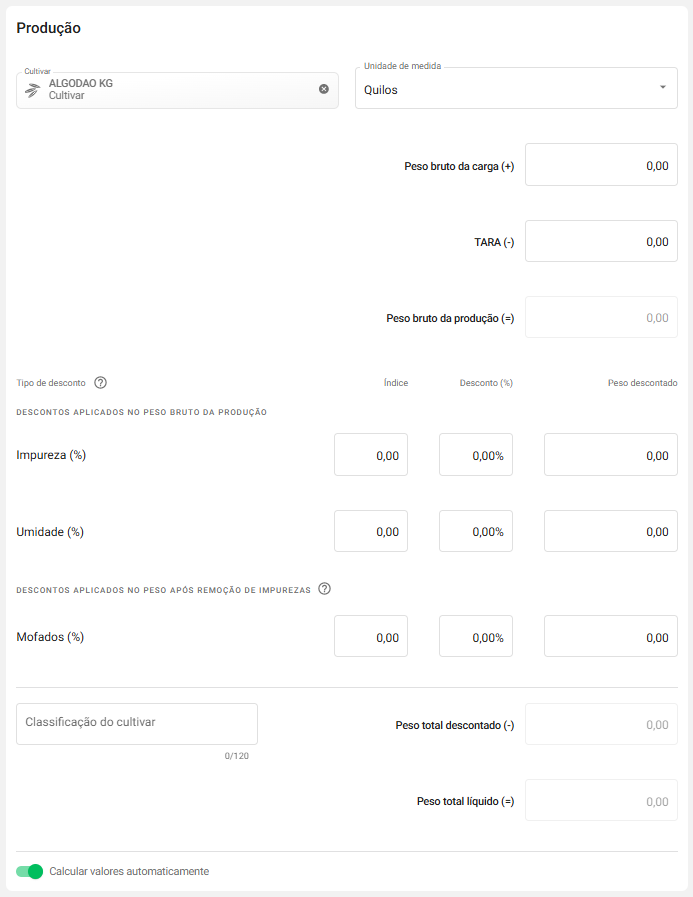Click the Mofados Desconto percent field
This screenshot has width=693, height=897.
tap(476, 636)
